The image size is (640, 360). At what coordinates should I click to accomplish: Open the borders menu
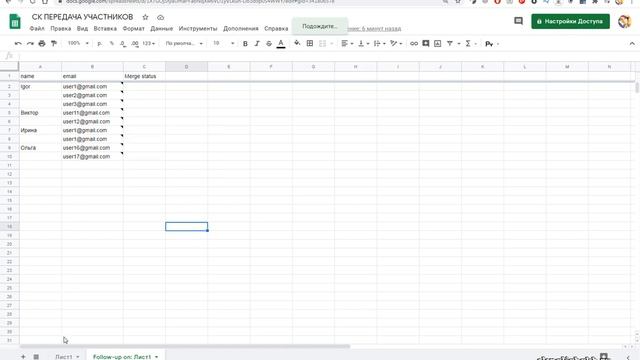pos(310,43)
